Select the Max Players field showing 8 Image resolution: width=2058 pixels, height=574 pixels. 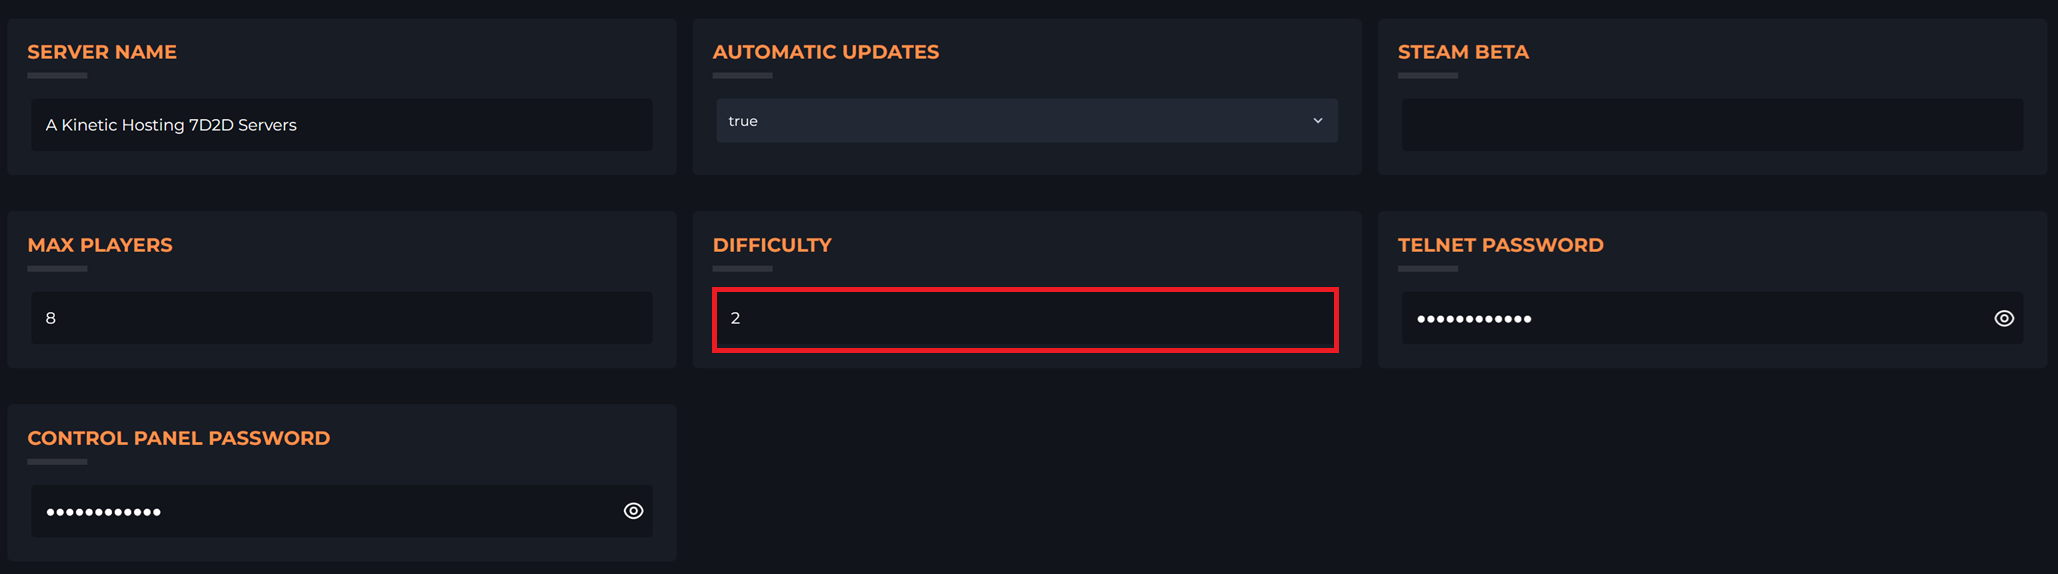[x=342, y=318]
